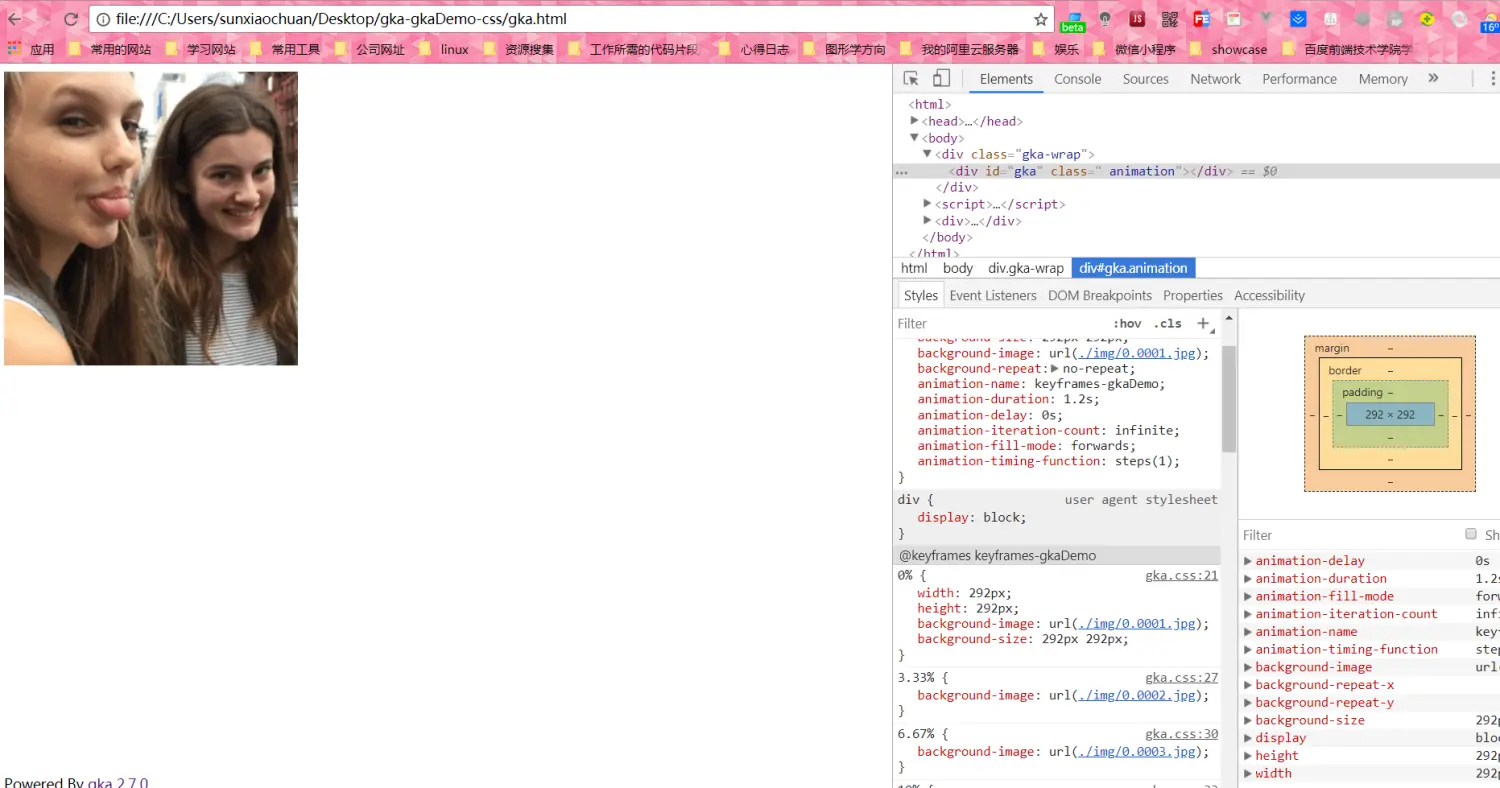
Task: Open gka.css:30 source link
Action: coord(1182,733)
